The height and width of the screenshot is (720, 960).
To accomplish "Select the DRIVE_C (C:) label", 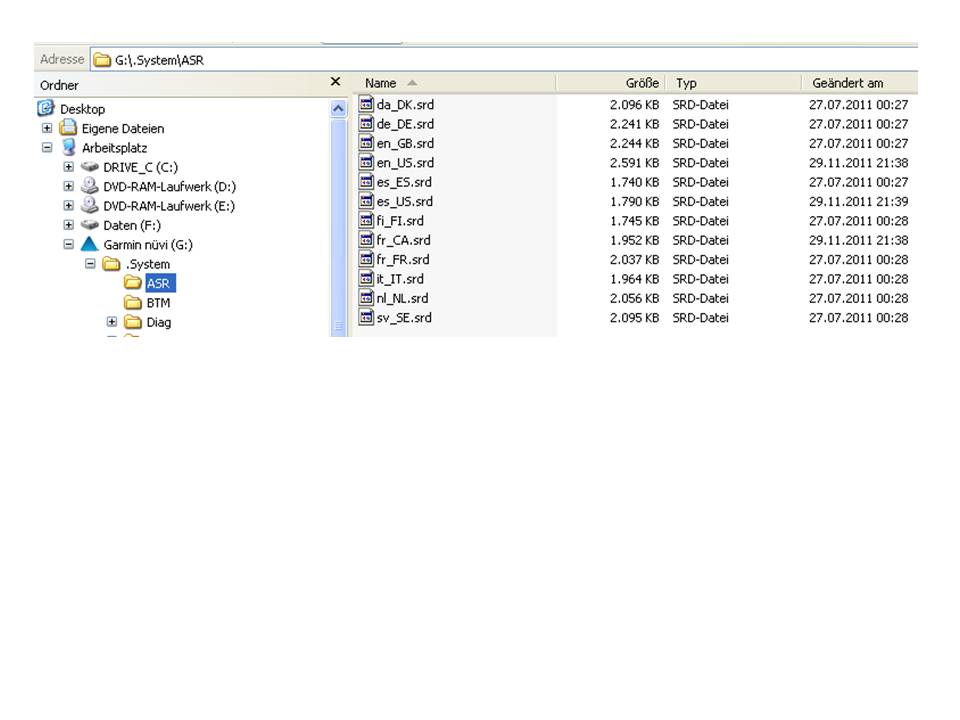I will coord(141,167).
